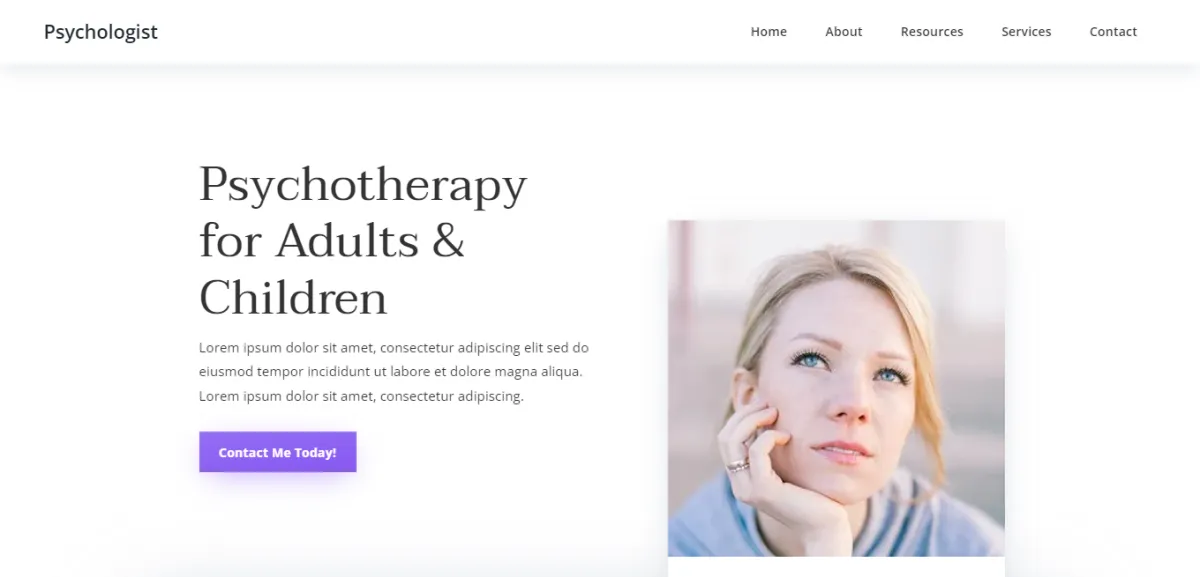
Task: Click the blank header area beside the logo
Action: coord(450,31)
